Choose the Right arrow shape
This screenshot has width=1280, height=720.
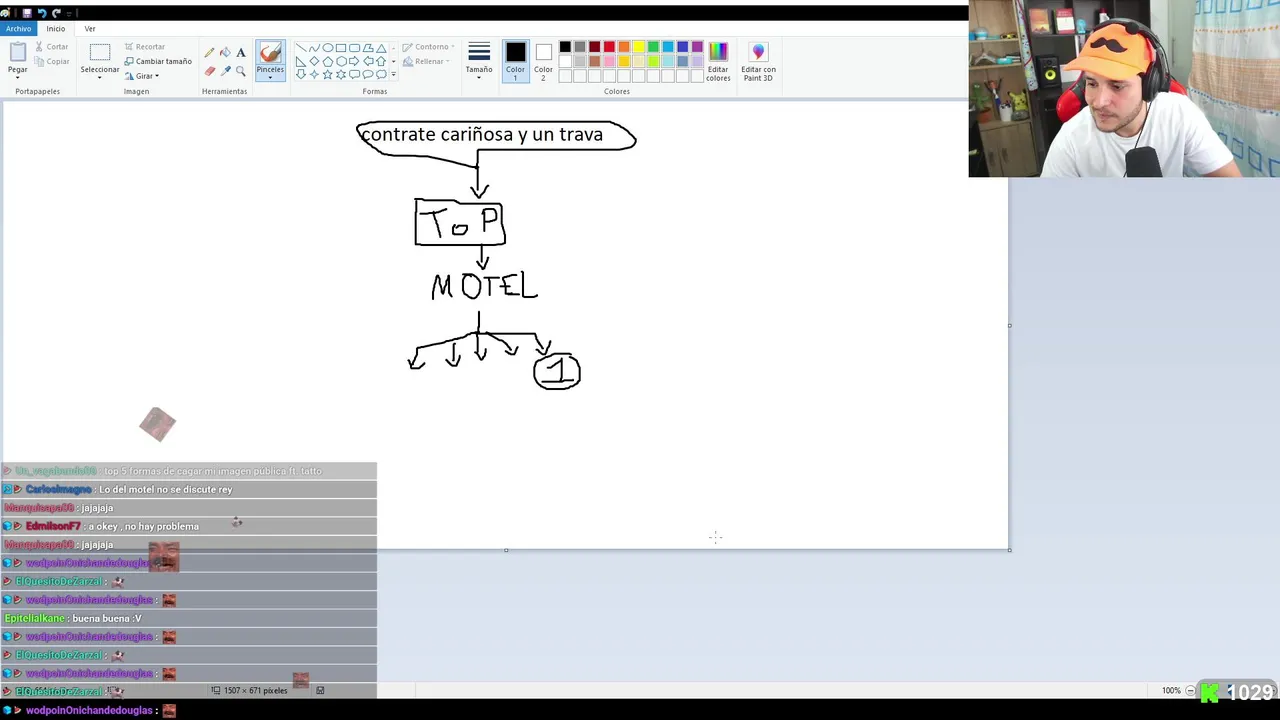354,61
